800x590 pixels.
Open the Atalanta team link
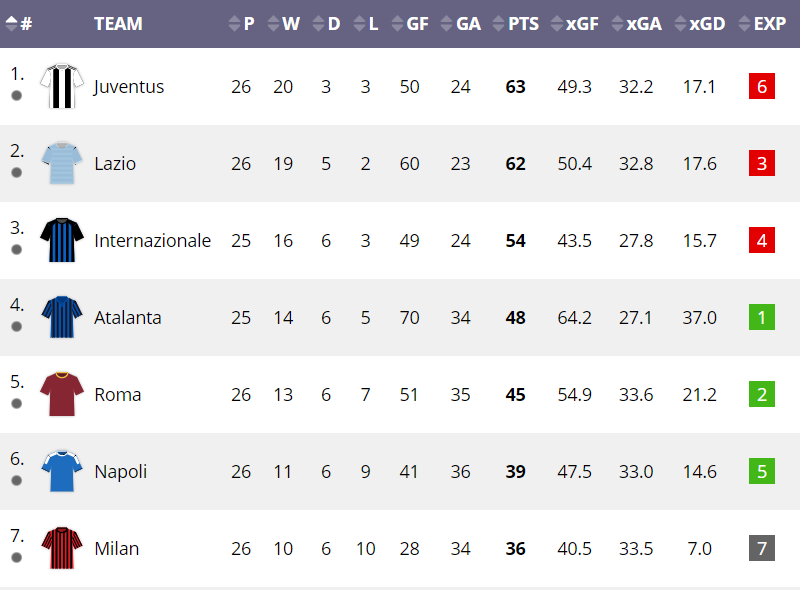pyautogui.click(x=128, y=317)
